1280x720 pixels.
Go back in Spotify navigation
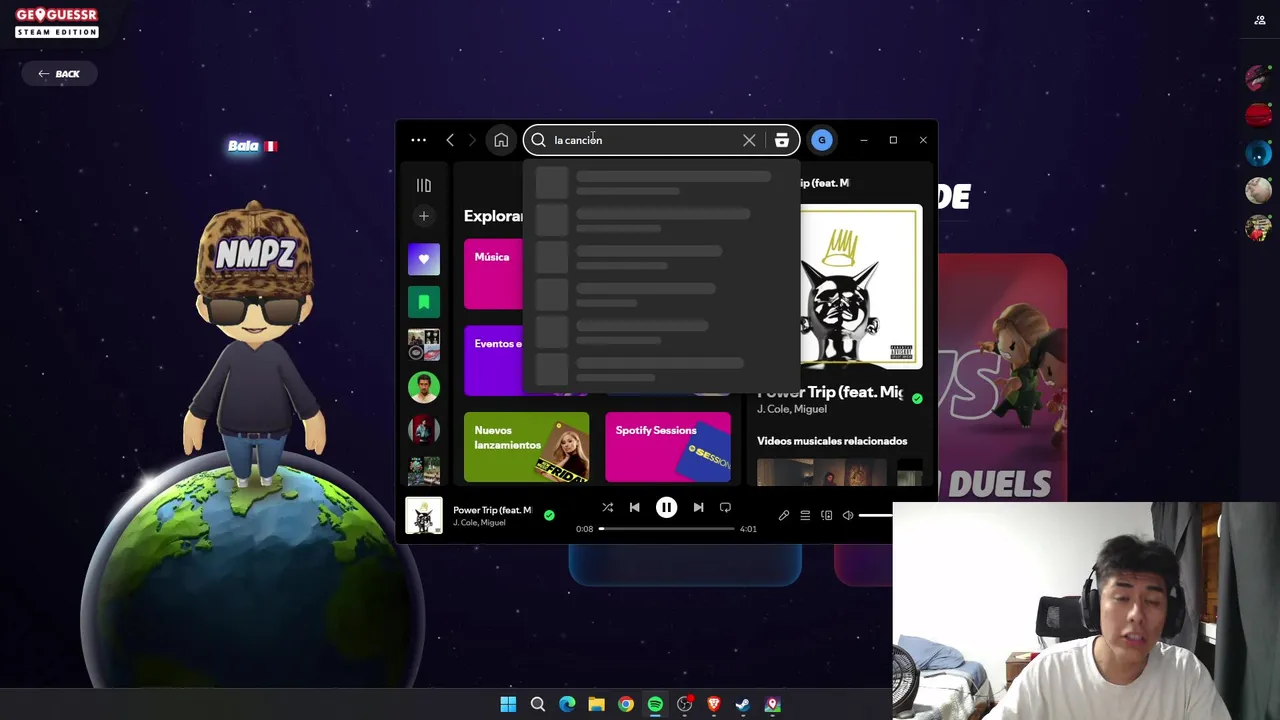point(450,140)
